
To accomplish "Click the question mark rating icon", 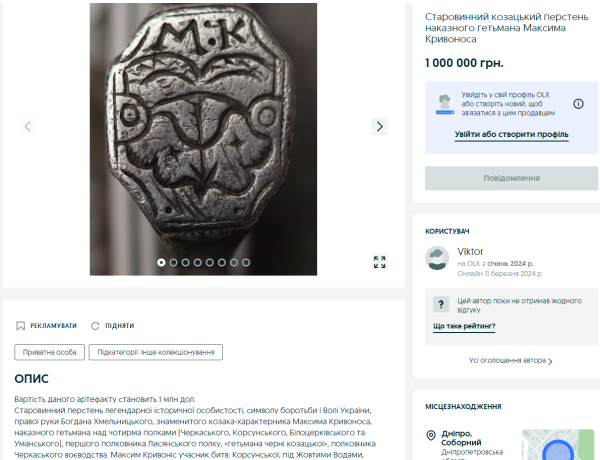I will point(440,304).
